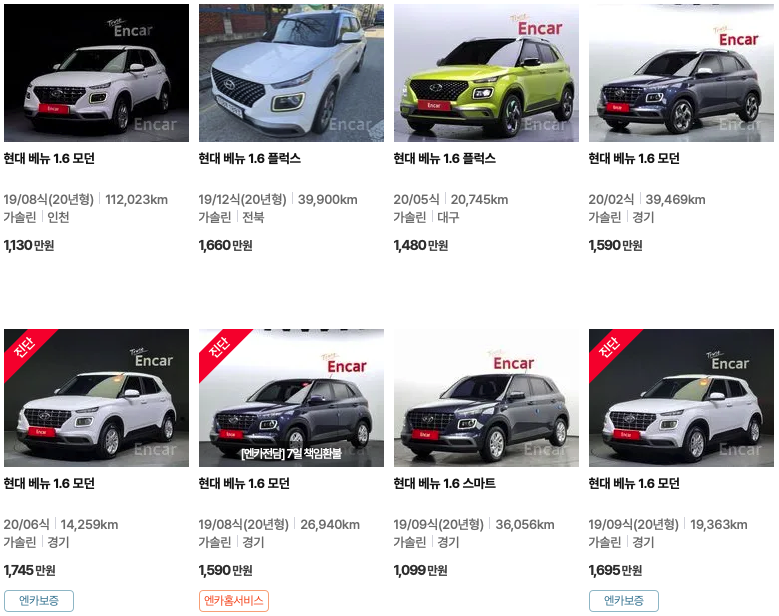The width and height of the screenshot is (779, 616).
Task: Click the 진단 ribbon on the 26,940km car
Action: (219, 348)
